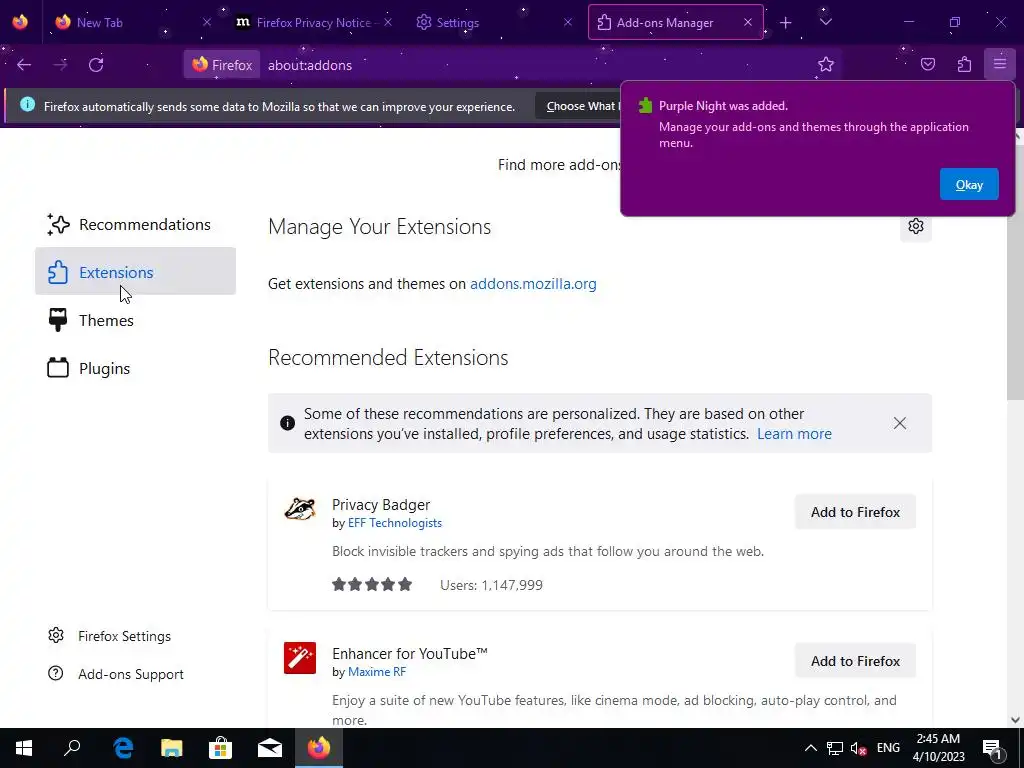Click the network tray icon
The height and width of the screenshot is (768, 1024).
click(835, 748)
